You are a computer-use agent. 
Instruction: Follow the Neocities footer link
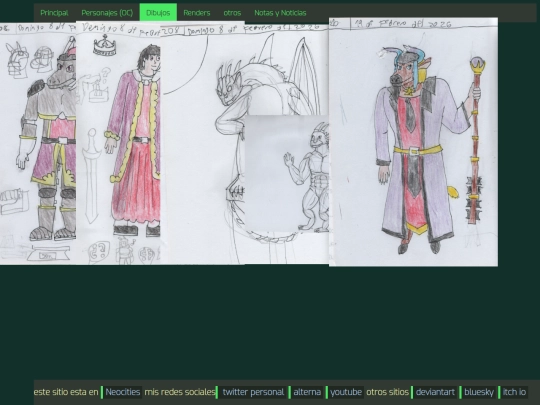[123, 392]
